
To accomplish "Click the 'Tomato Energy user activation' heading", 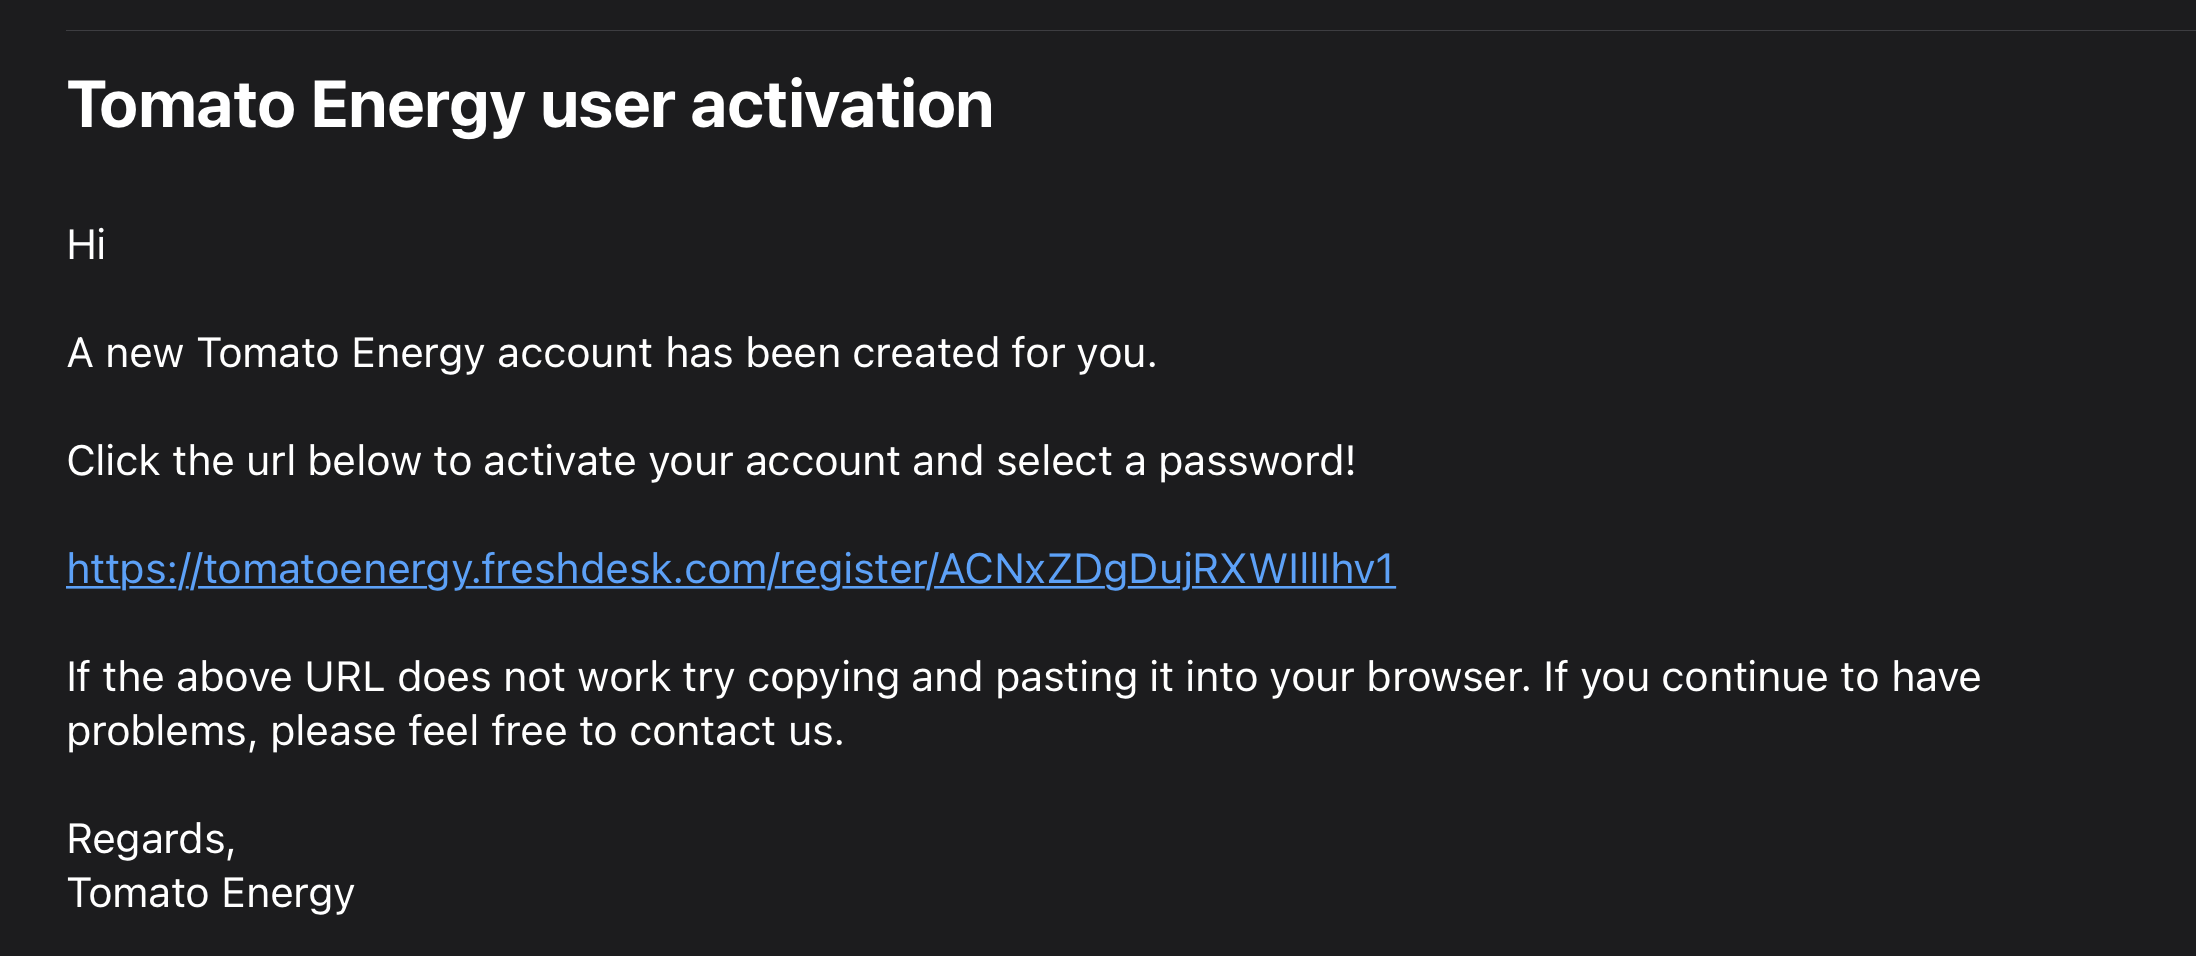I will (530, 105).
